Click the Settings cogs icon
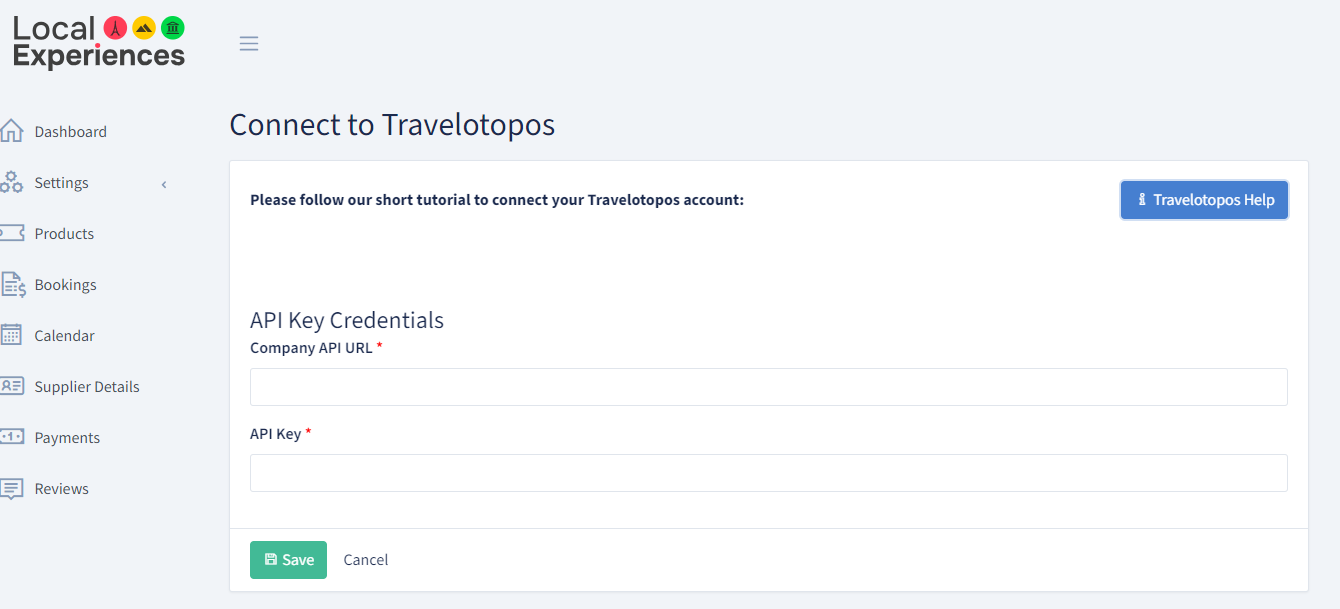Screen dimensions: 1340x609 (12, 182)
